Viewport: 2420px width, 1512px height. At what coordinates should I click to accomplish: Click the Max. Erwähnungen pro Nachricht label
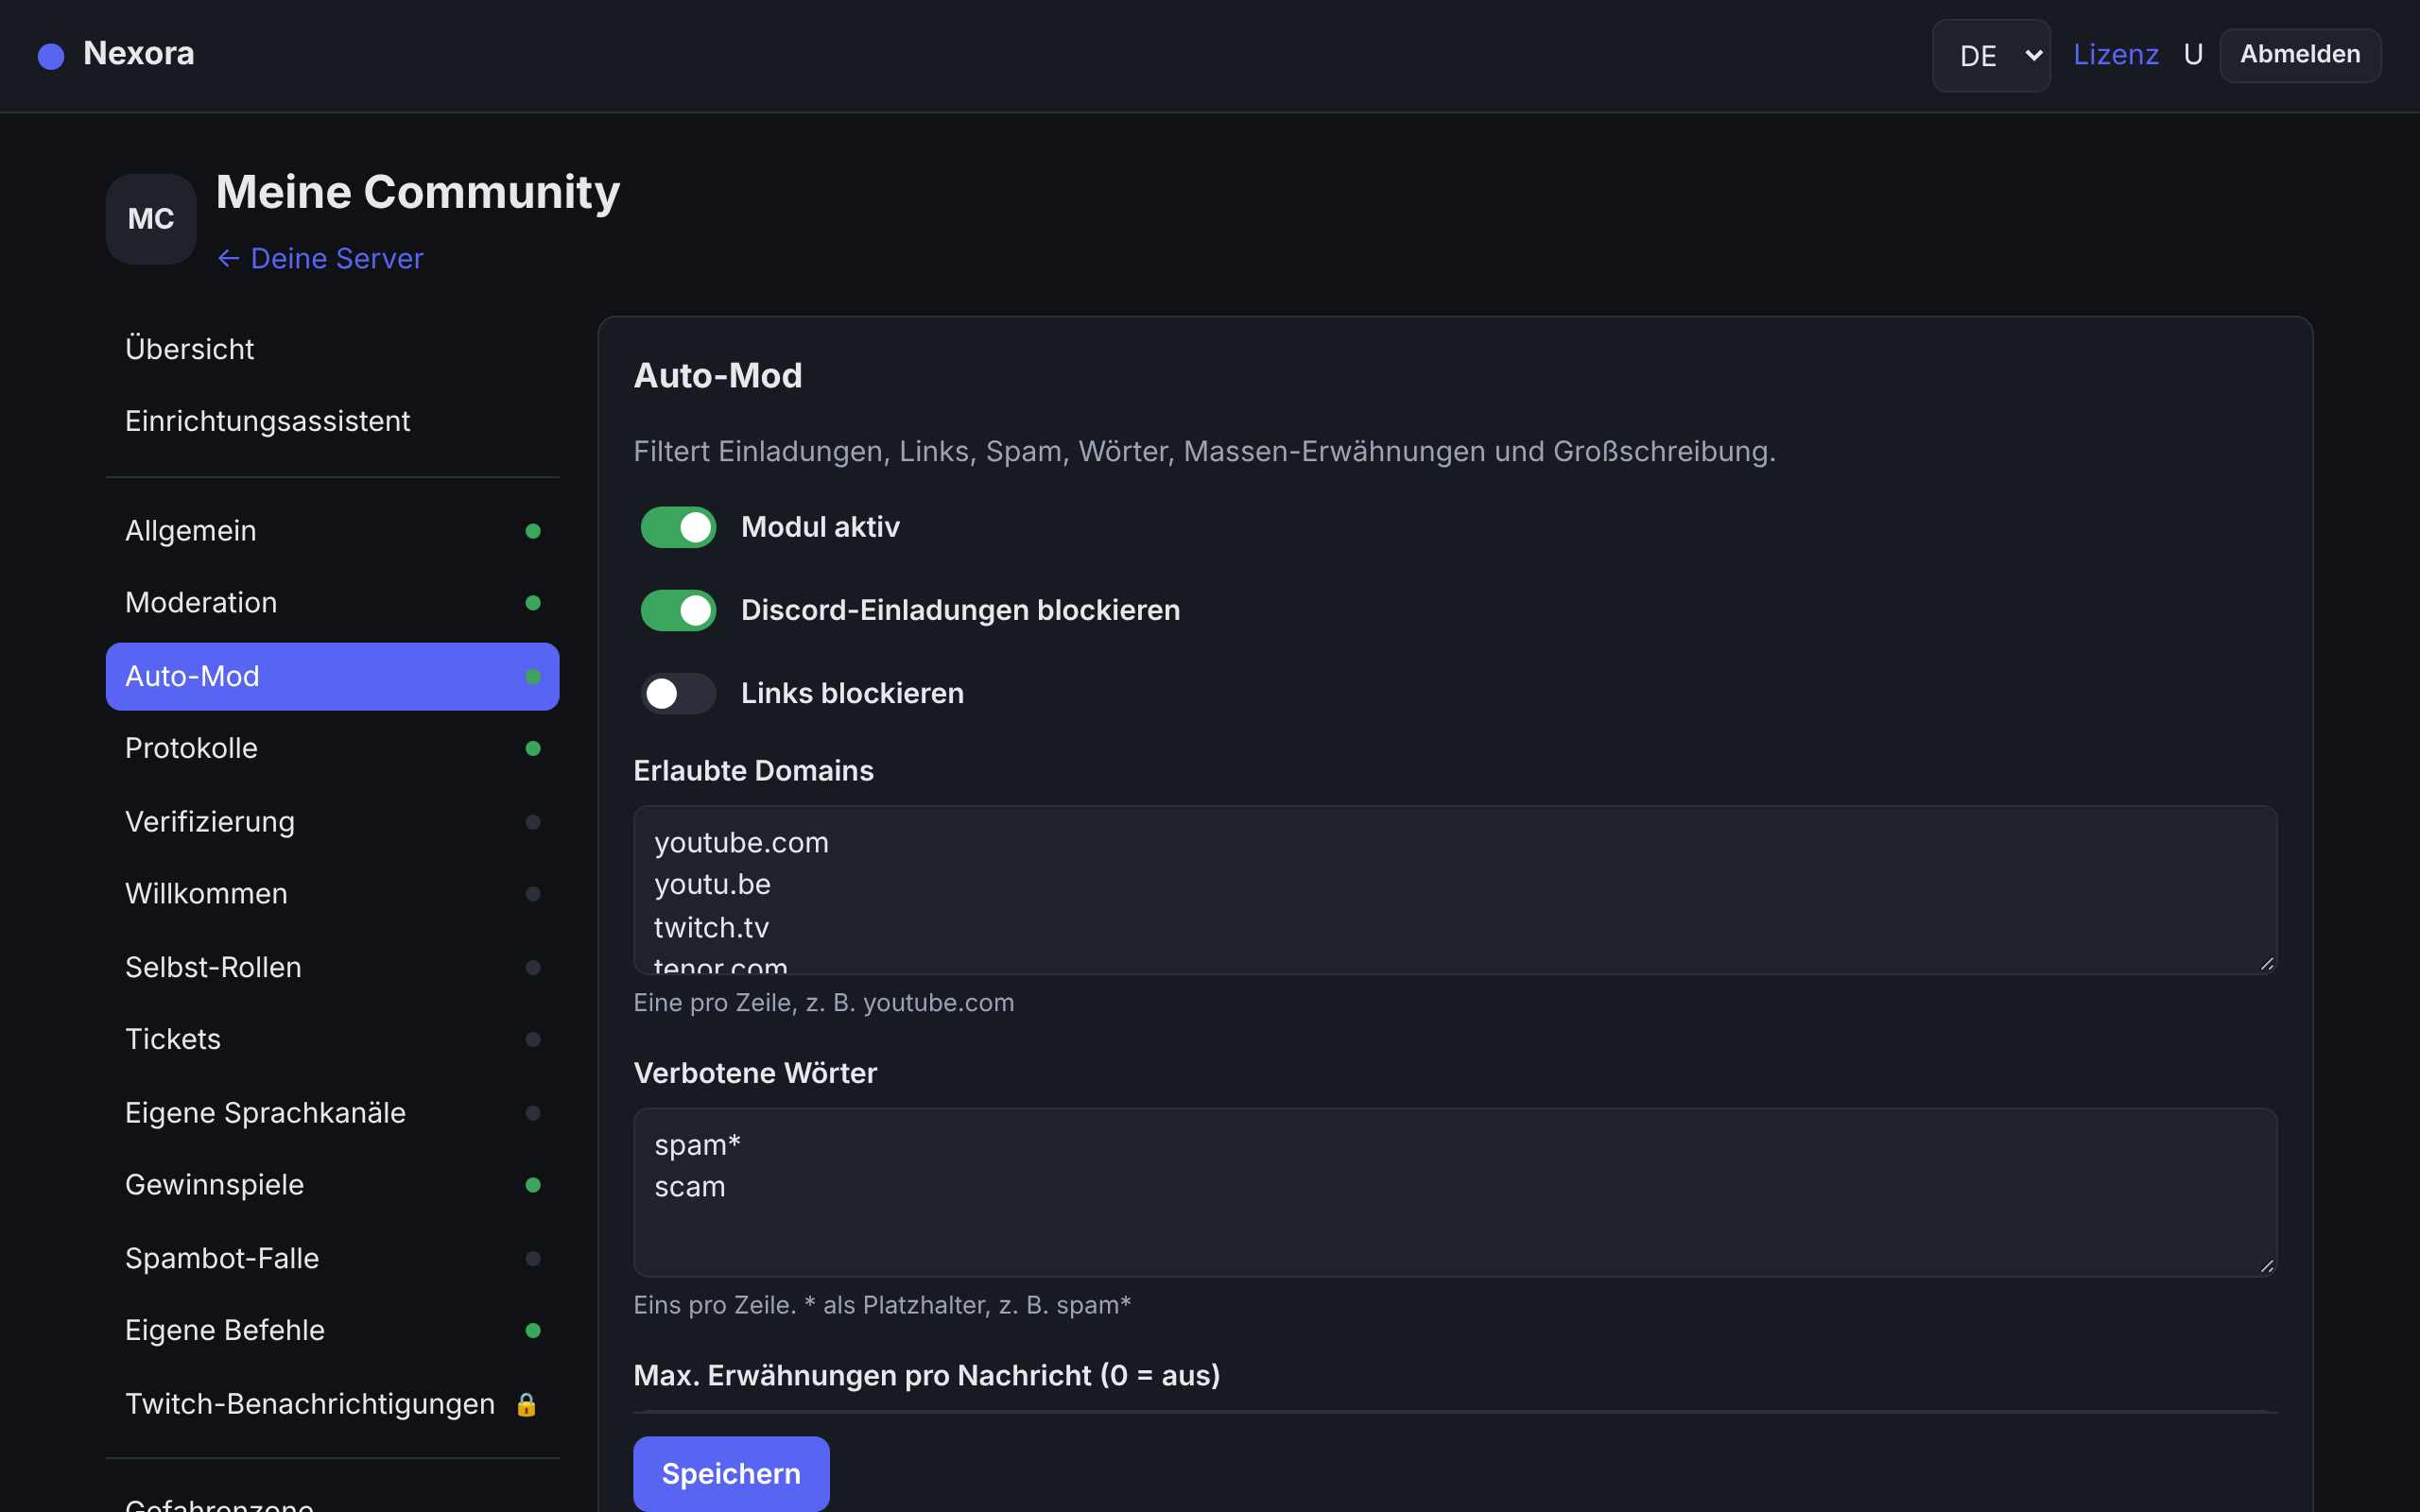(x=926, y=1376)
